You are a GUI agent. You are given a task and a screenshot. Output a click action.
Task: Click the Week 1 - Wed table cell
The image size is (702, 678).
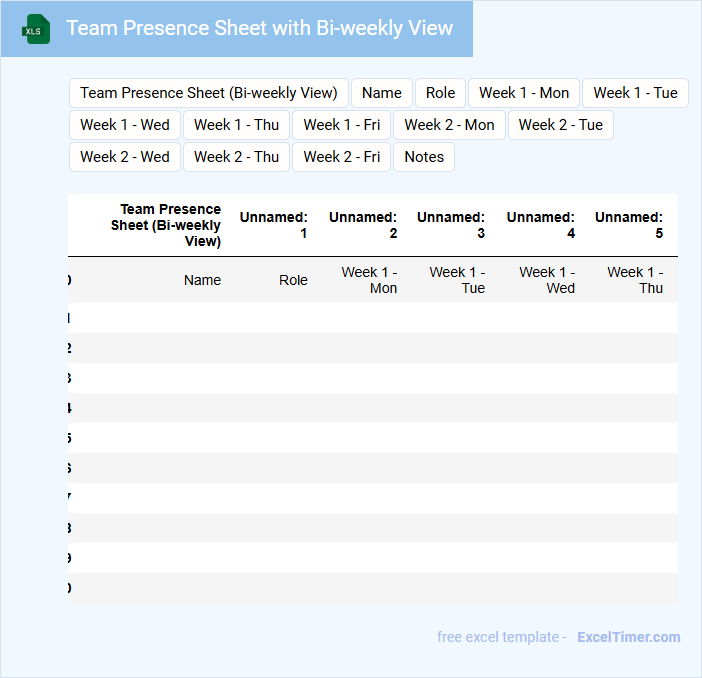pos(547,280)
